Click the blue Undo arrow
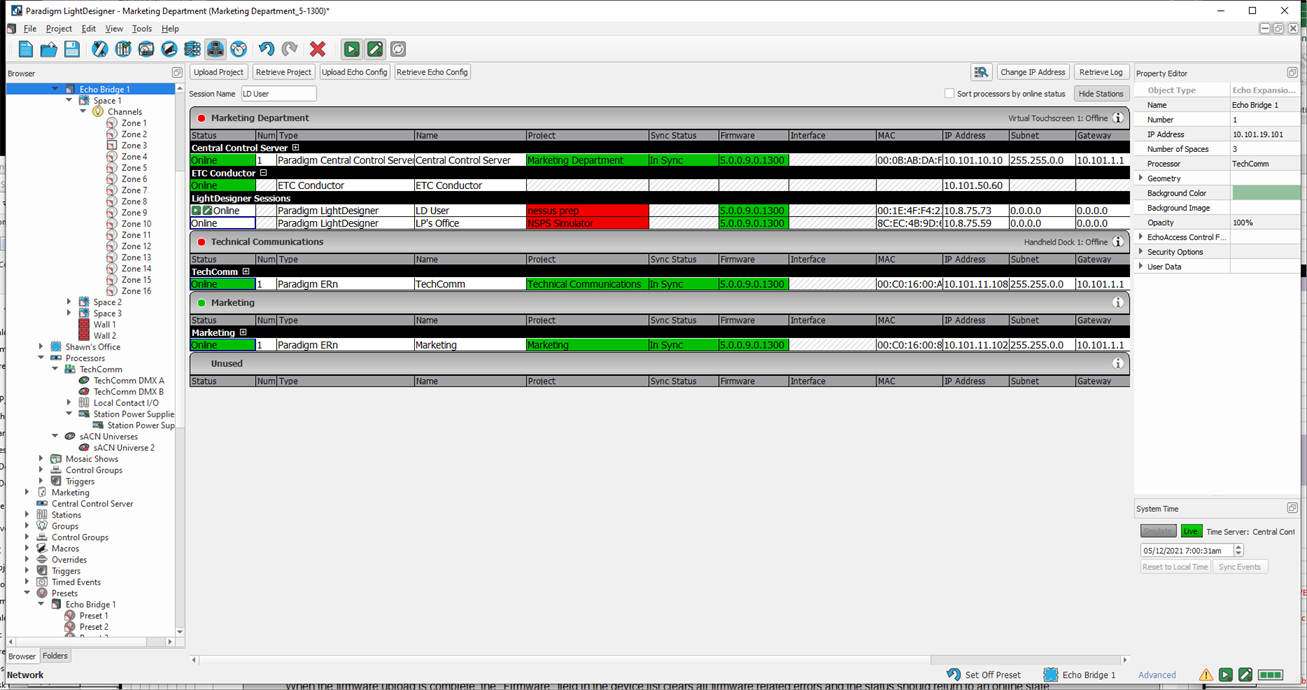 click(266, 49)
